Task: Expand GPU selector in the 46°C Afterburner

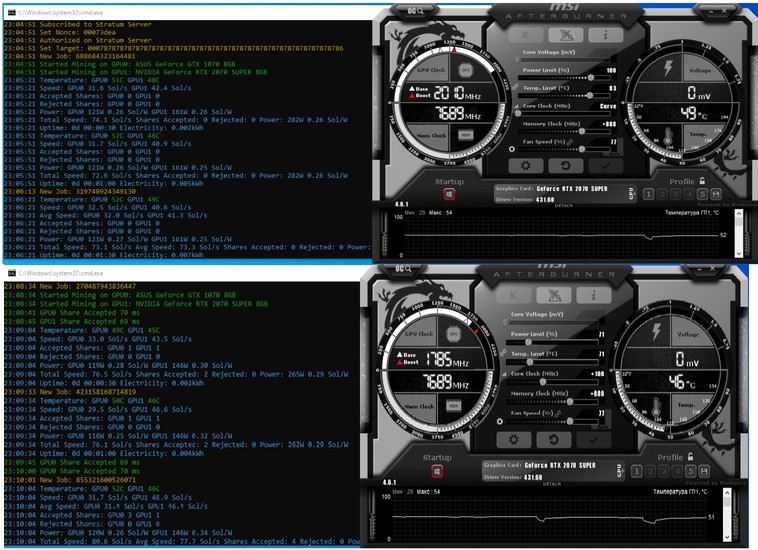Action: pyautogui.click(x=619, y=470)
